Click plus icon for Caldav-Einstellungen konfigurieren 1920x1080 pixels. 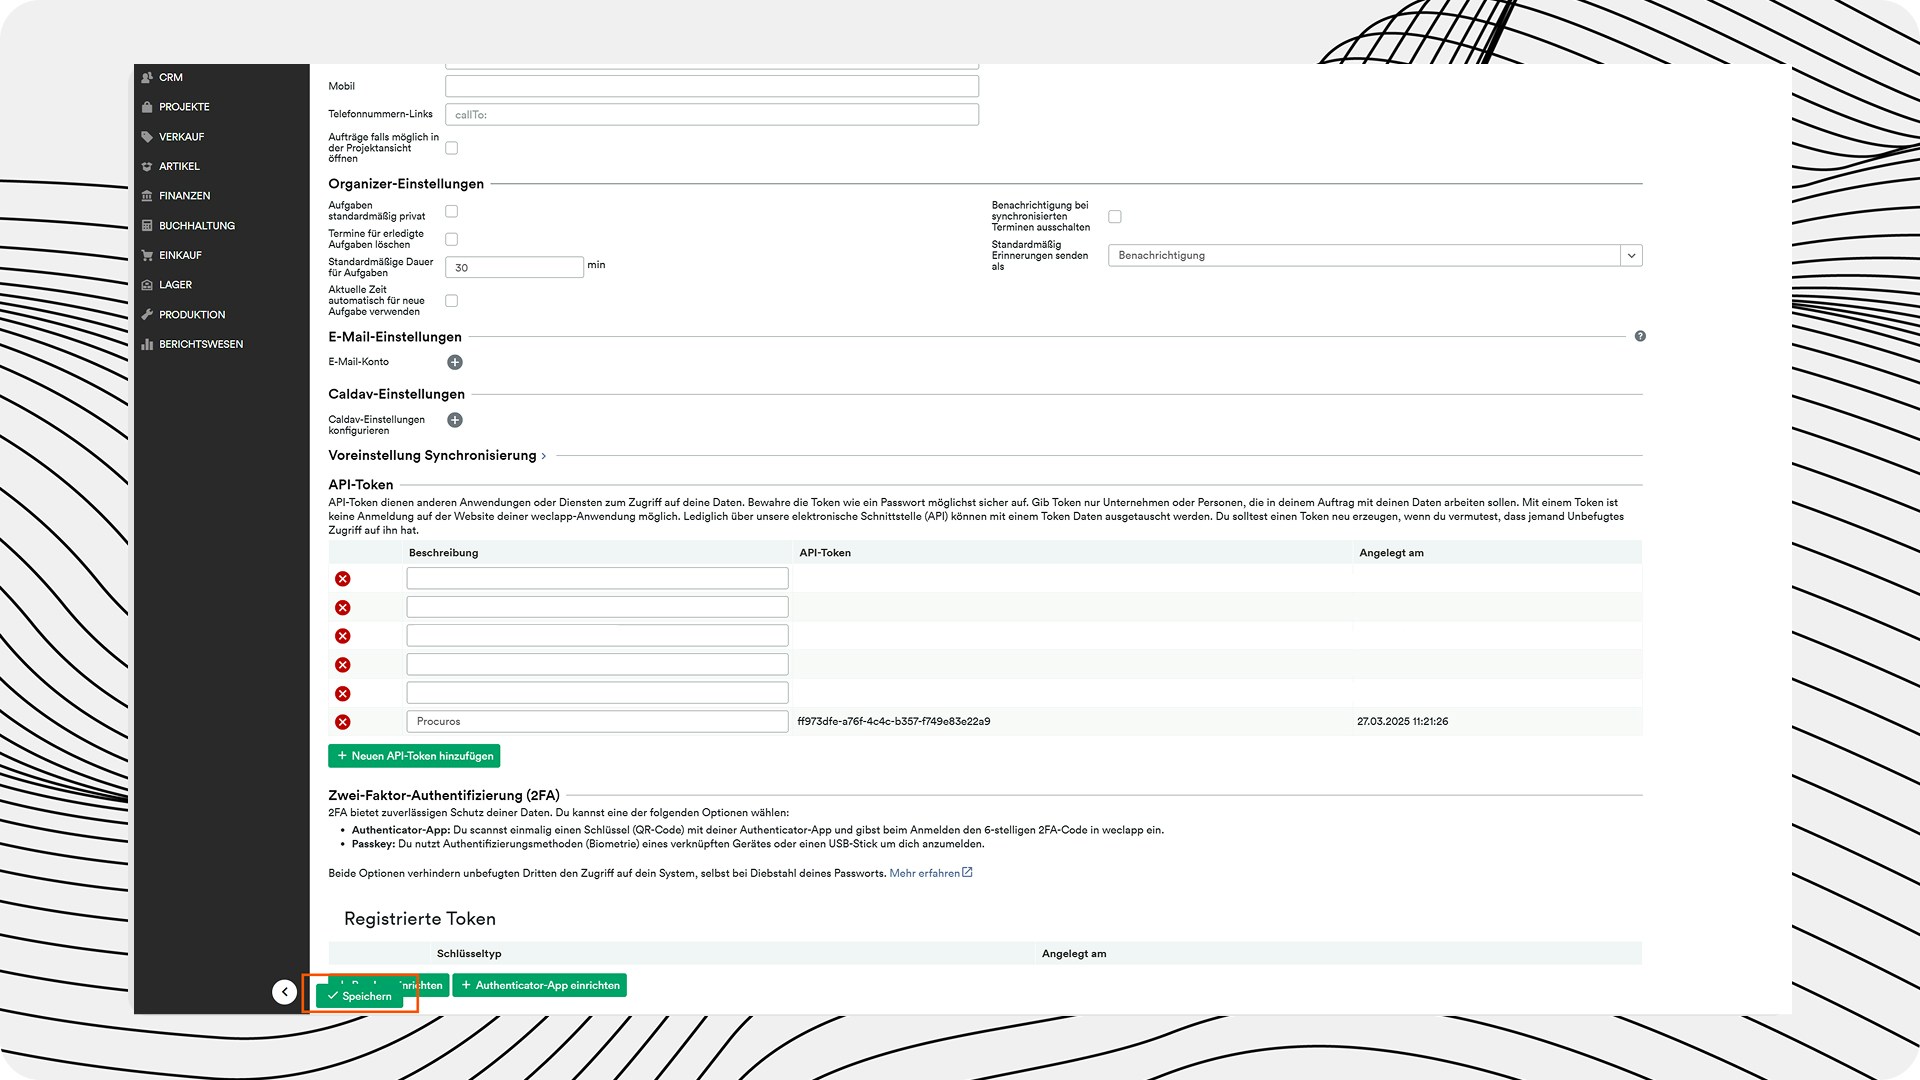(455, 420)
